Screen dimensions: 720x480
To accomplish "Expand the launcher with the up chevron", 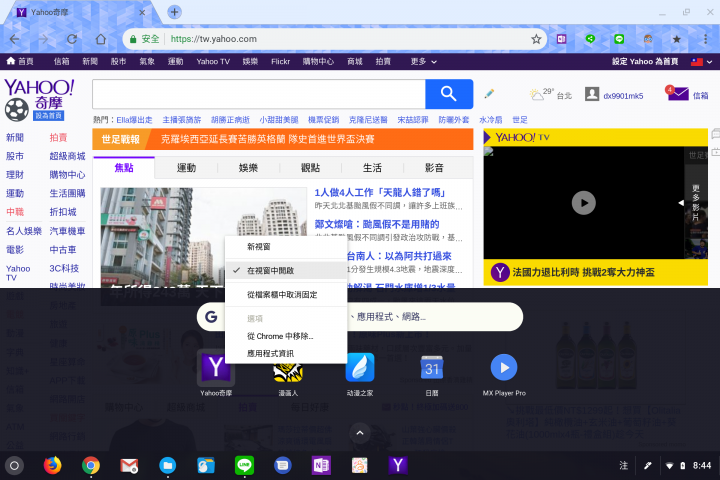I will [x=360, y=433].
